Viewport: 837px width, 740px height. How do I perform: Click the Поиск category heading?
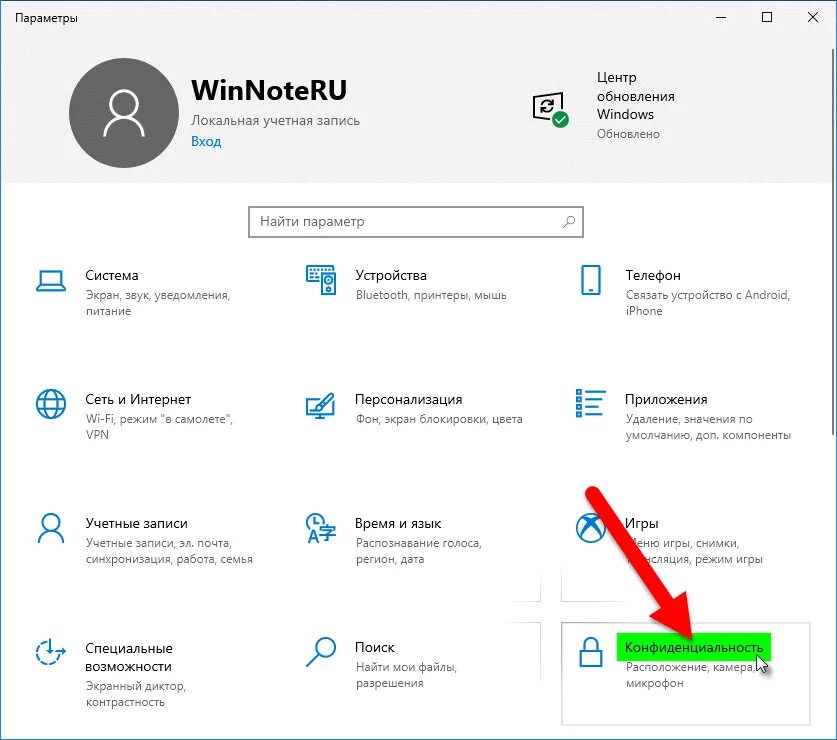point(375,648)
